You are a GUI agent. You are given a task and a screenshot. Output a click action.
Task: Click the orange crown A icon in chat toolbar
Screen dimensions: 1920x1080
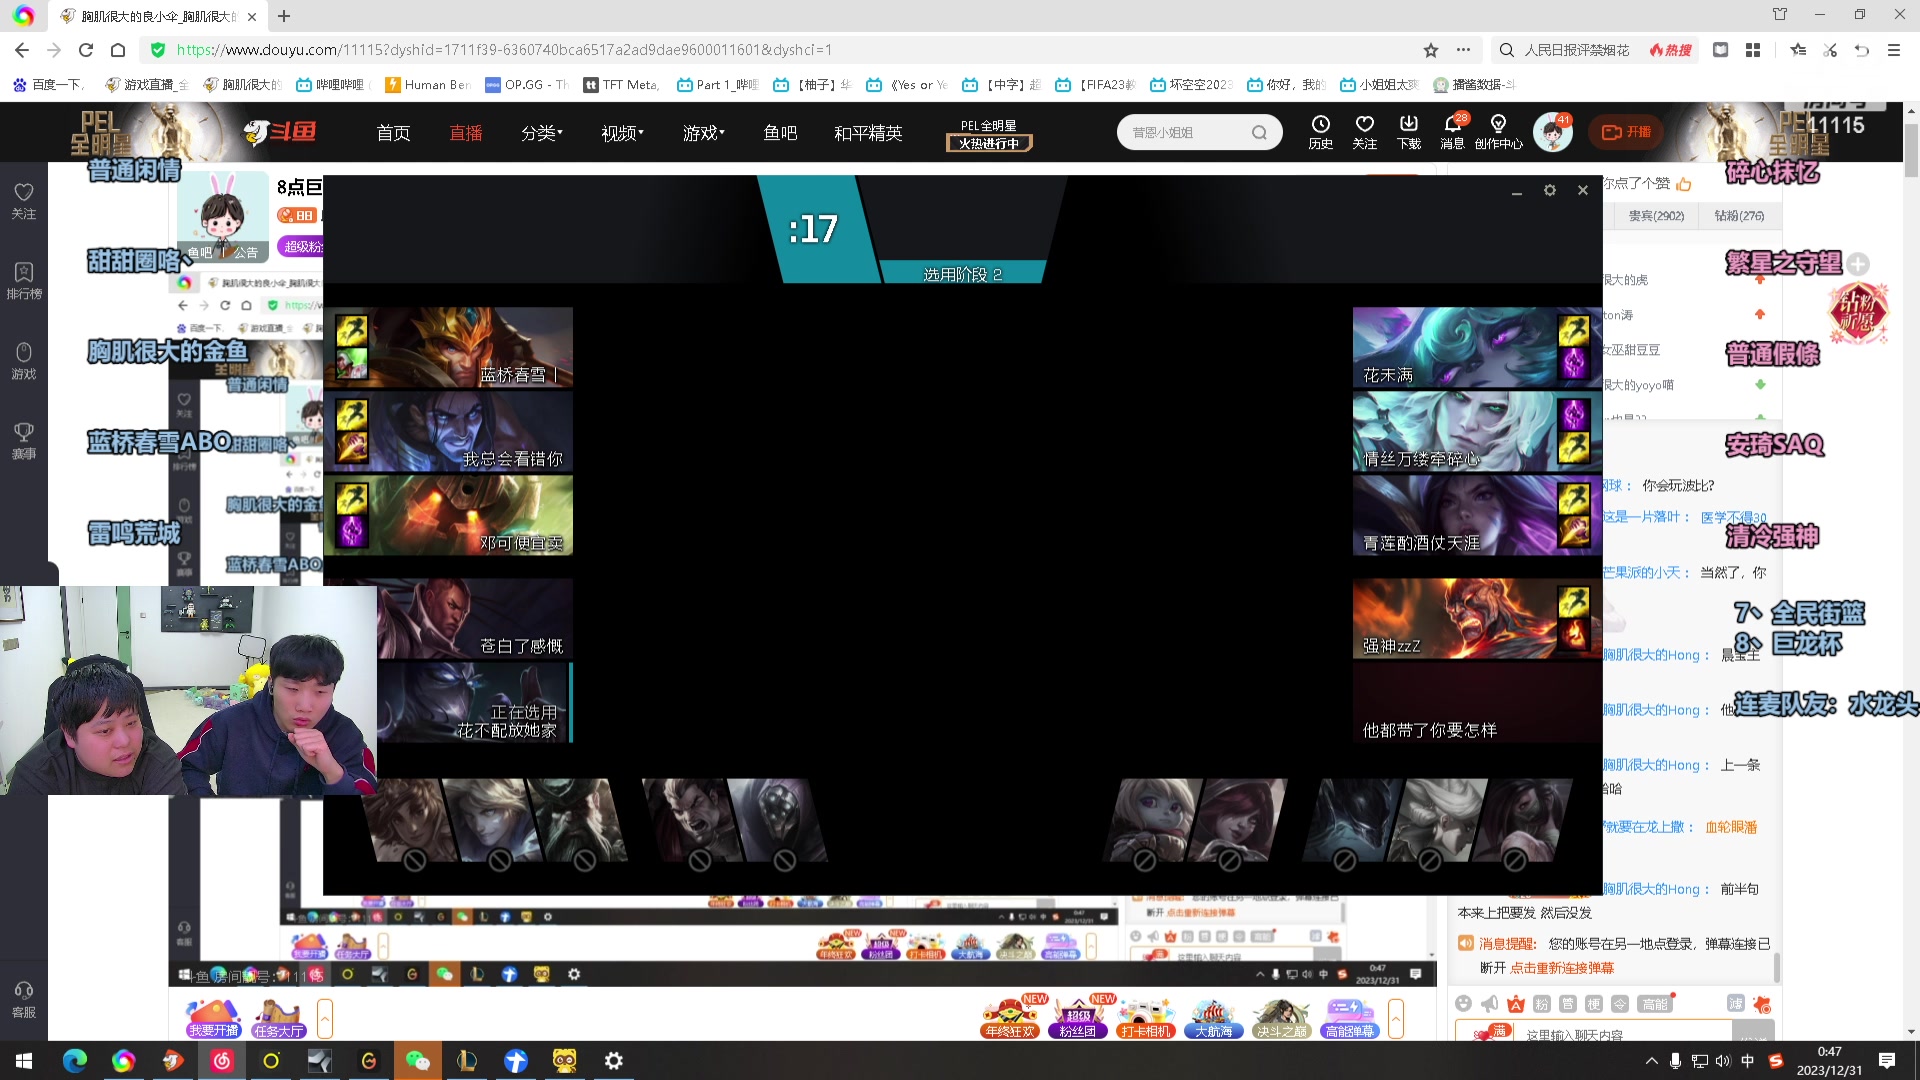coord(1516,1003)
